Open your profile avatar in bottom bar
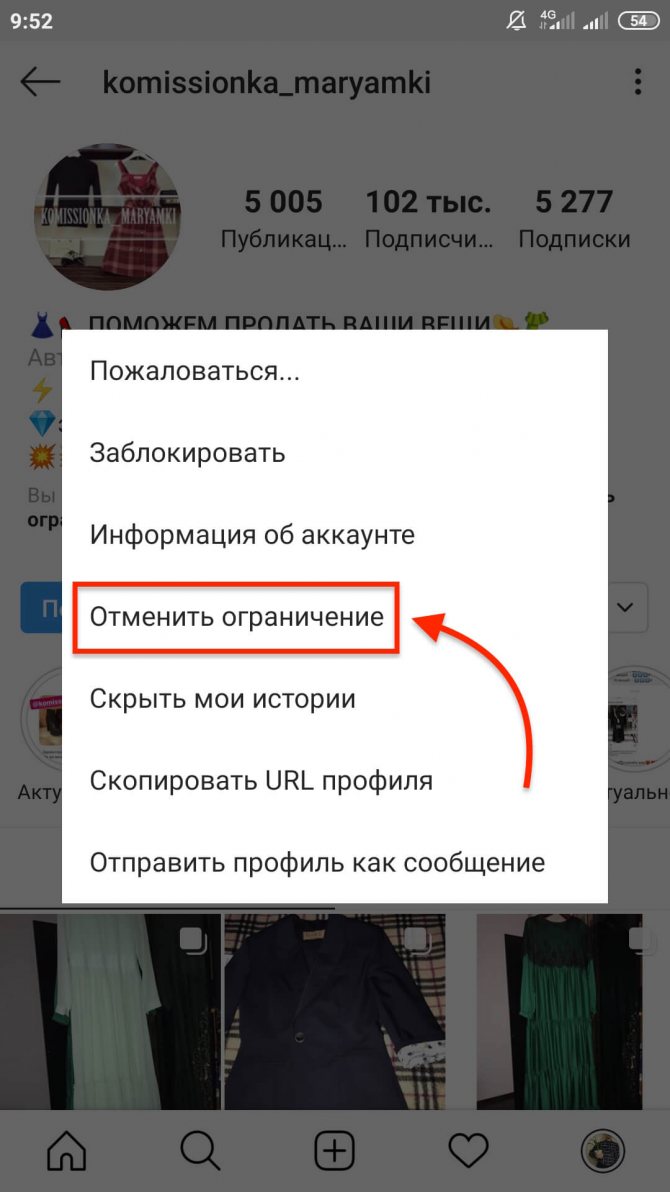 click(x=602, y=1150)
